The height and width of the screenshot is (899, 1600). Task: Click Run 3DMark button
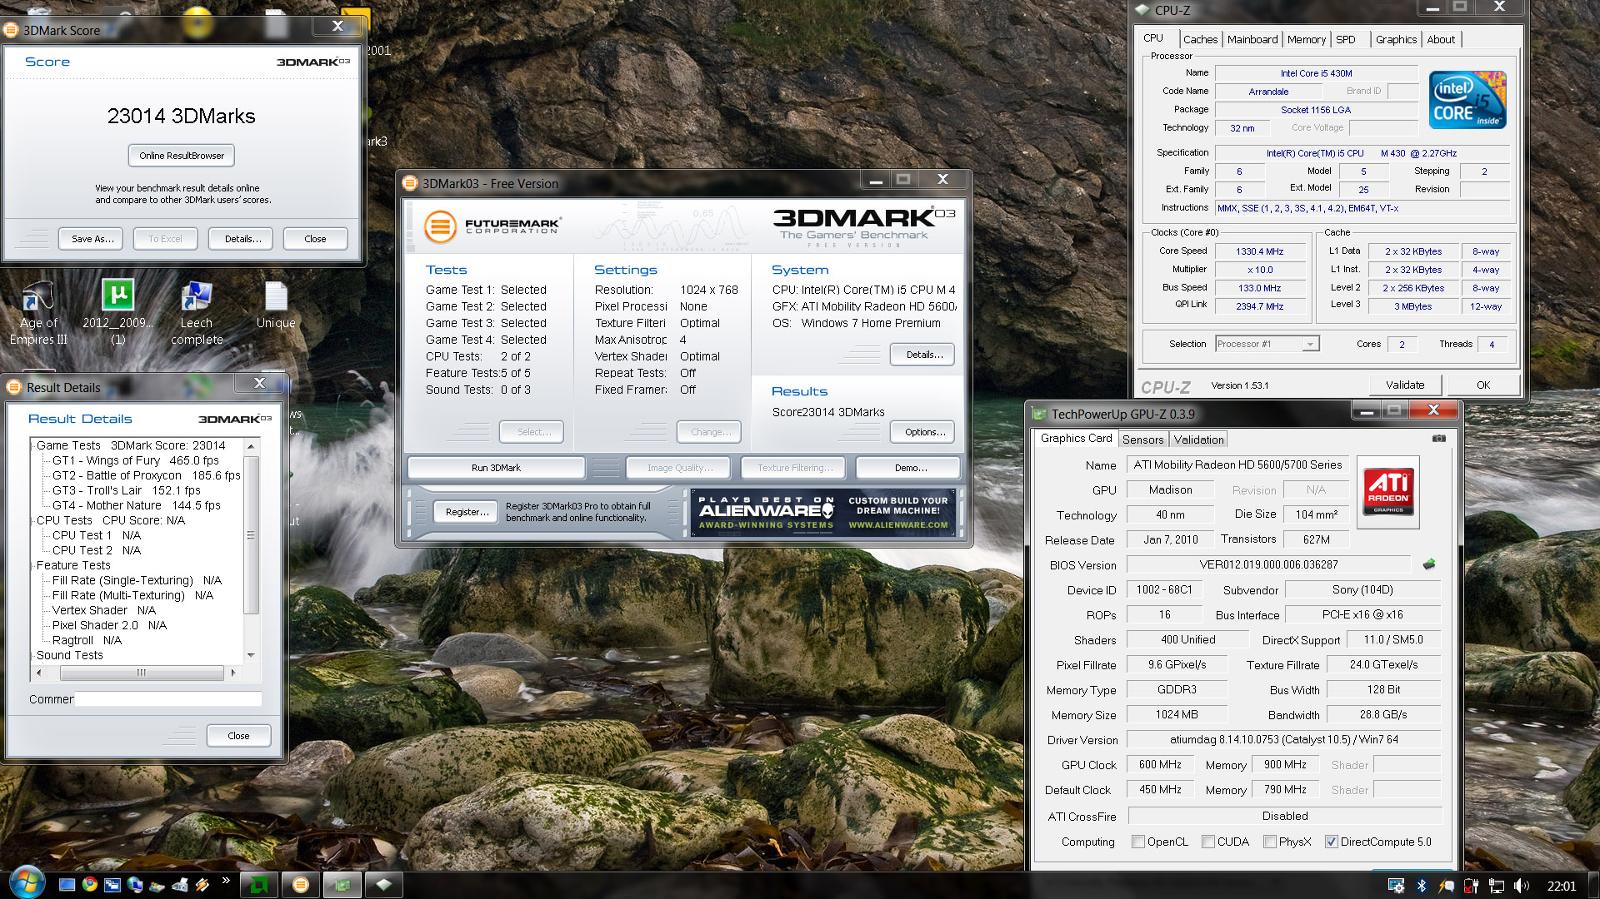[x=496, y=468]
